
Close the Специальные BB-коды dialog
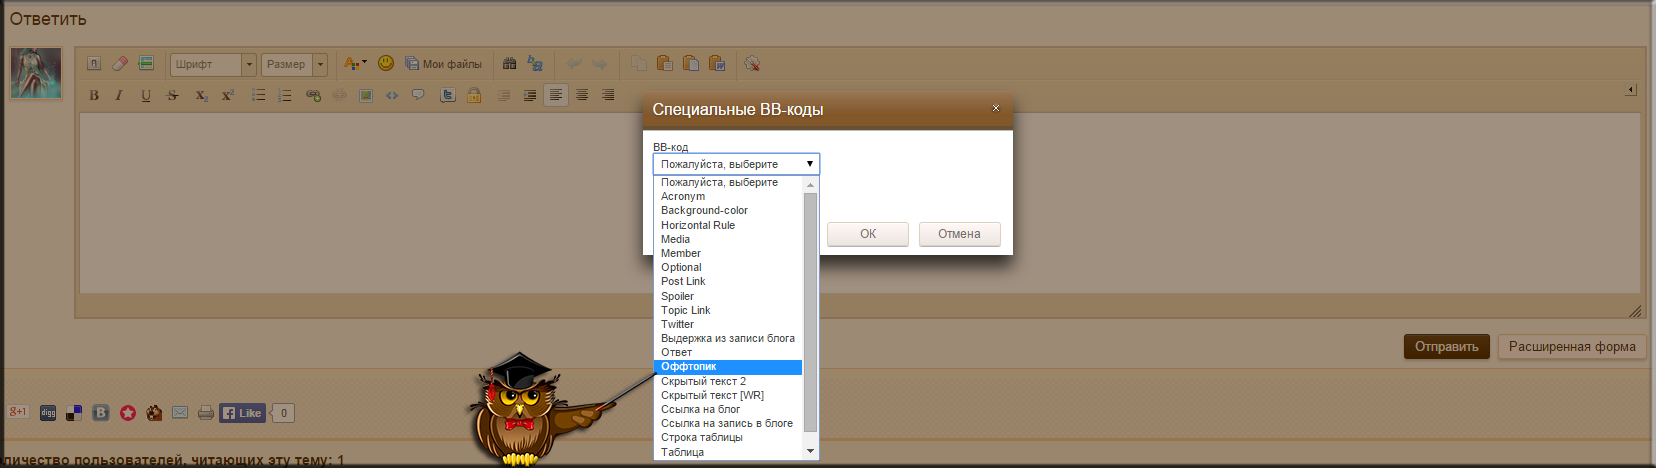click(x=995, y=108)
